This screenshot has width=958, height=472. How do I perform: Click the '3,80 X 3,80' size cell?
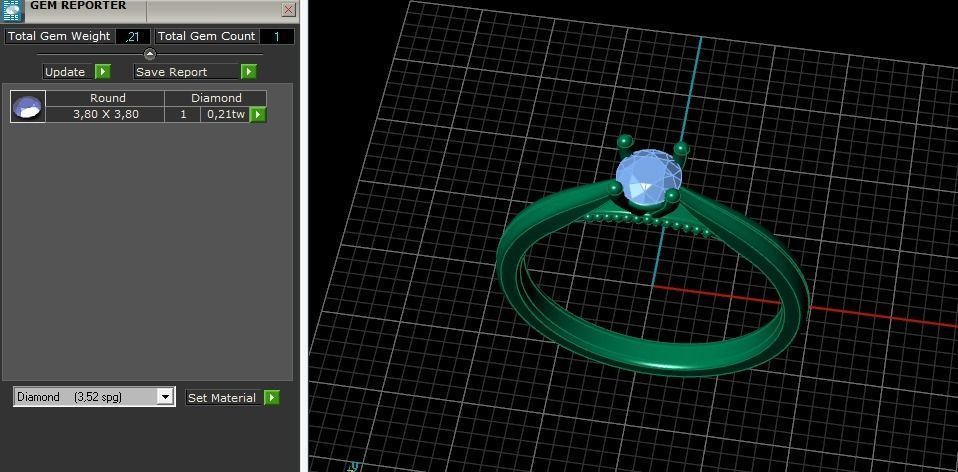tap(105, 114)
